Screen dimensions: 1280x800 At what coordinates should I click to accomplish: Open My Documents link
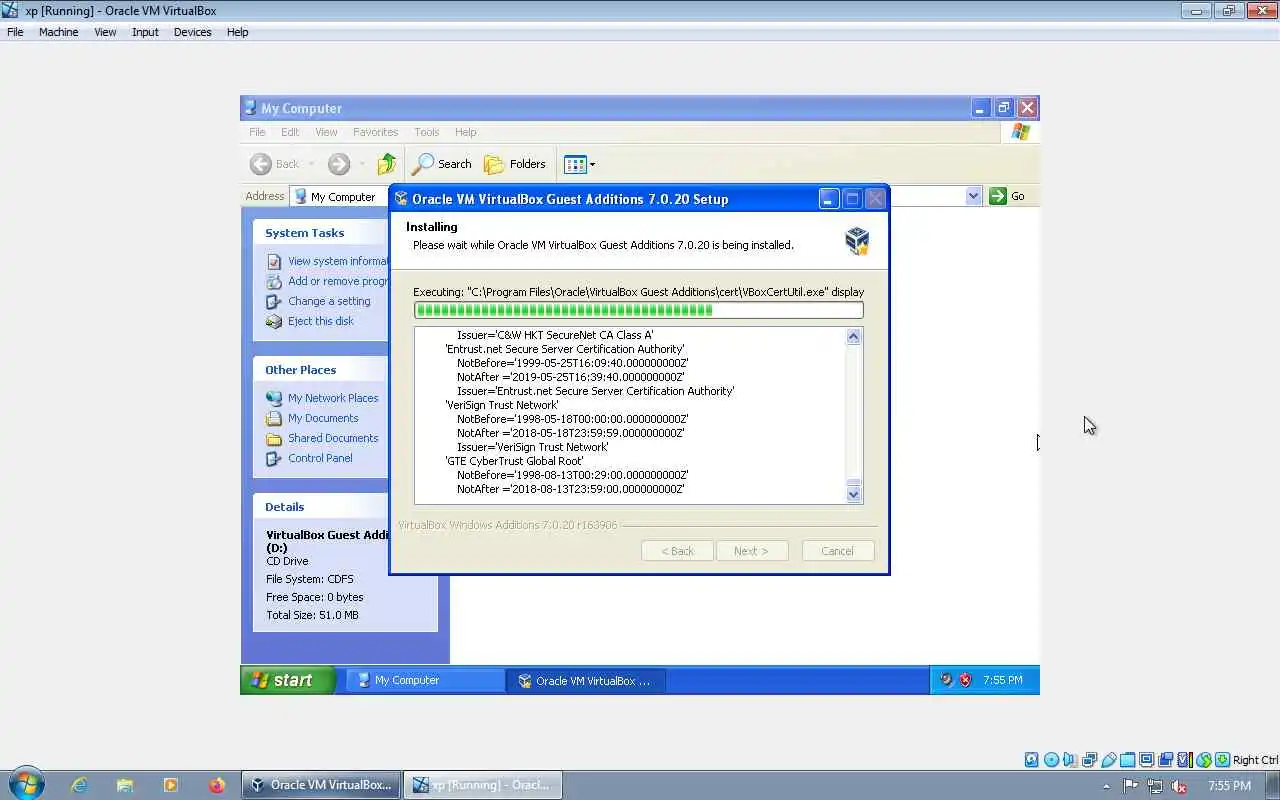click(323, 418)
